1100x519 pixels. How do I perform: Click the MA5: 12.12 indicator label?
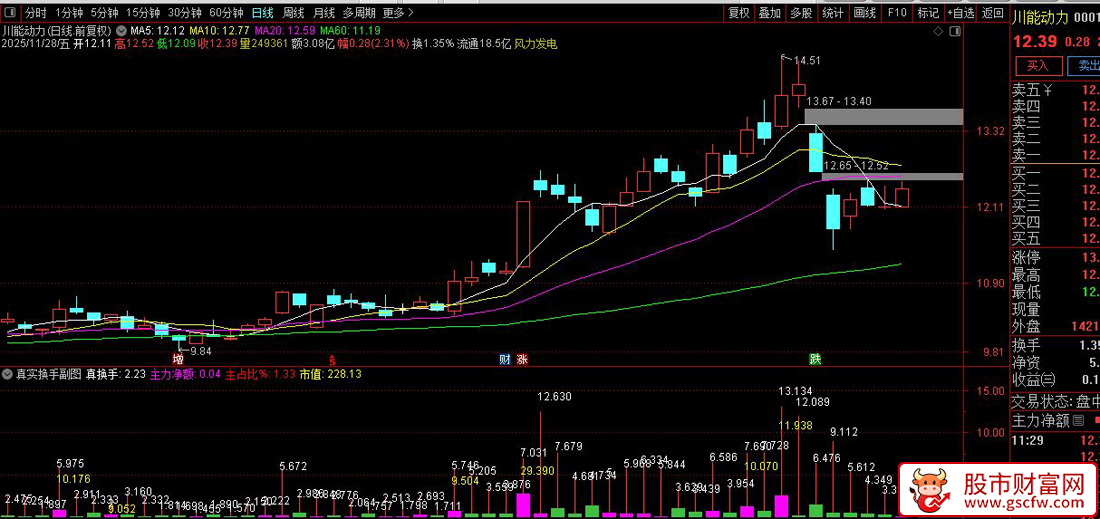[159, 31]
